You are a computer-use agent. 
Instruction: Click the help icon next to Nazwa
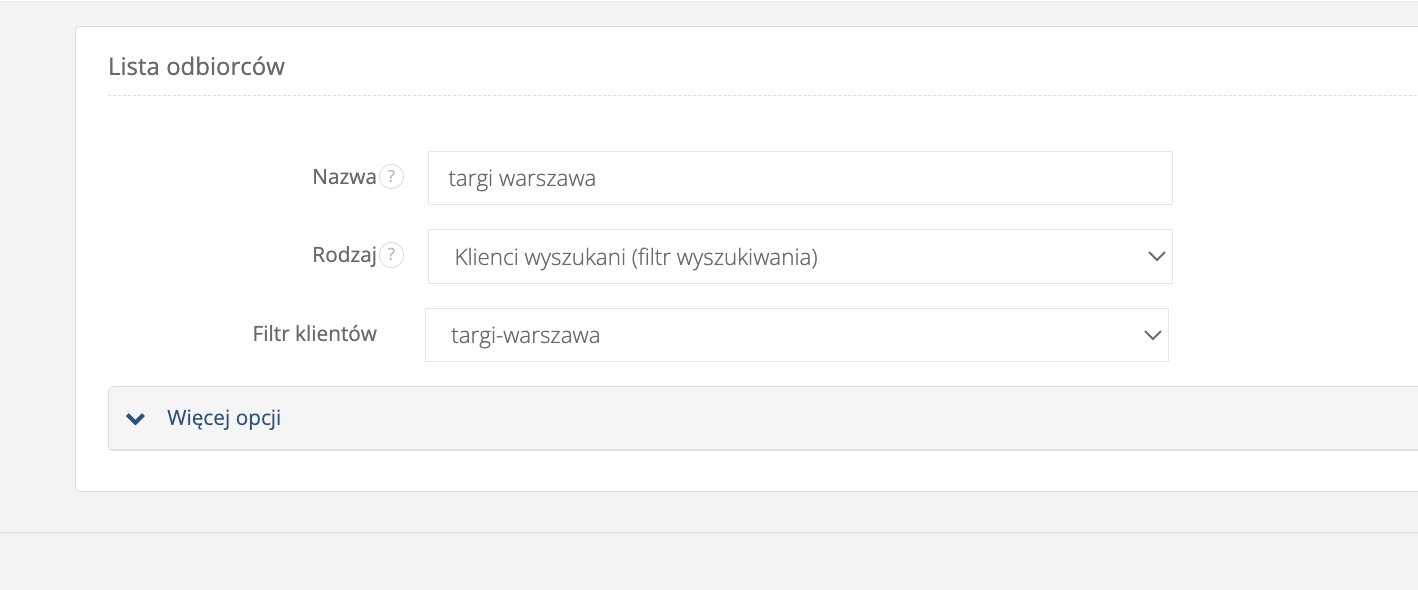tap(392, 177)
